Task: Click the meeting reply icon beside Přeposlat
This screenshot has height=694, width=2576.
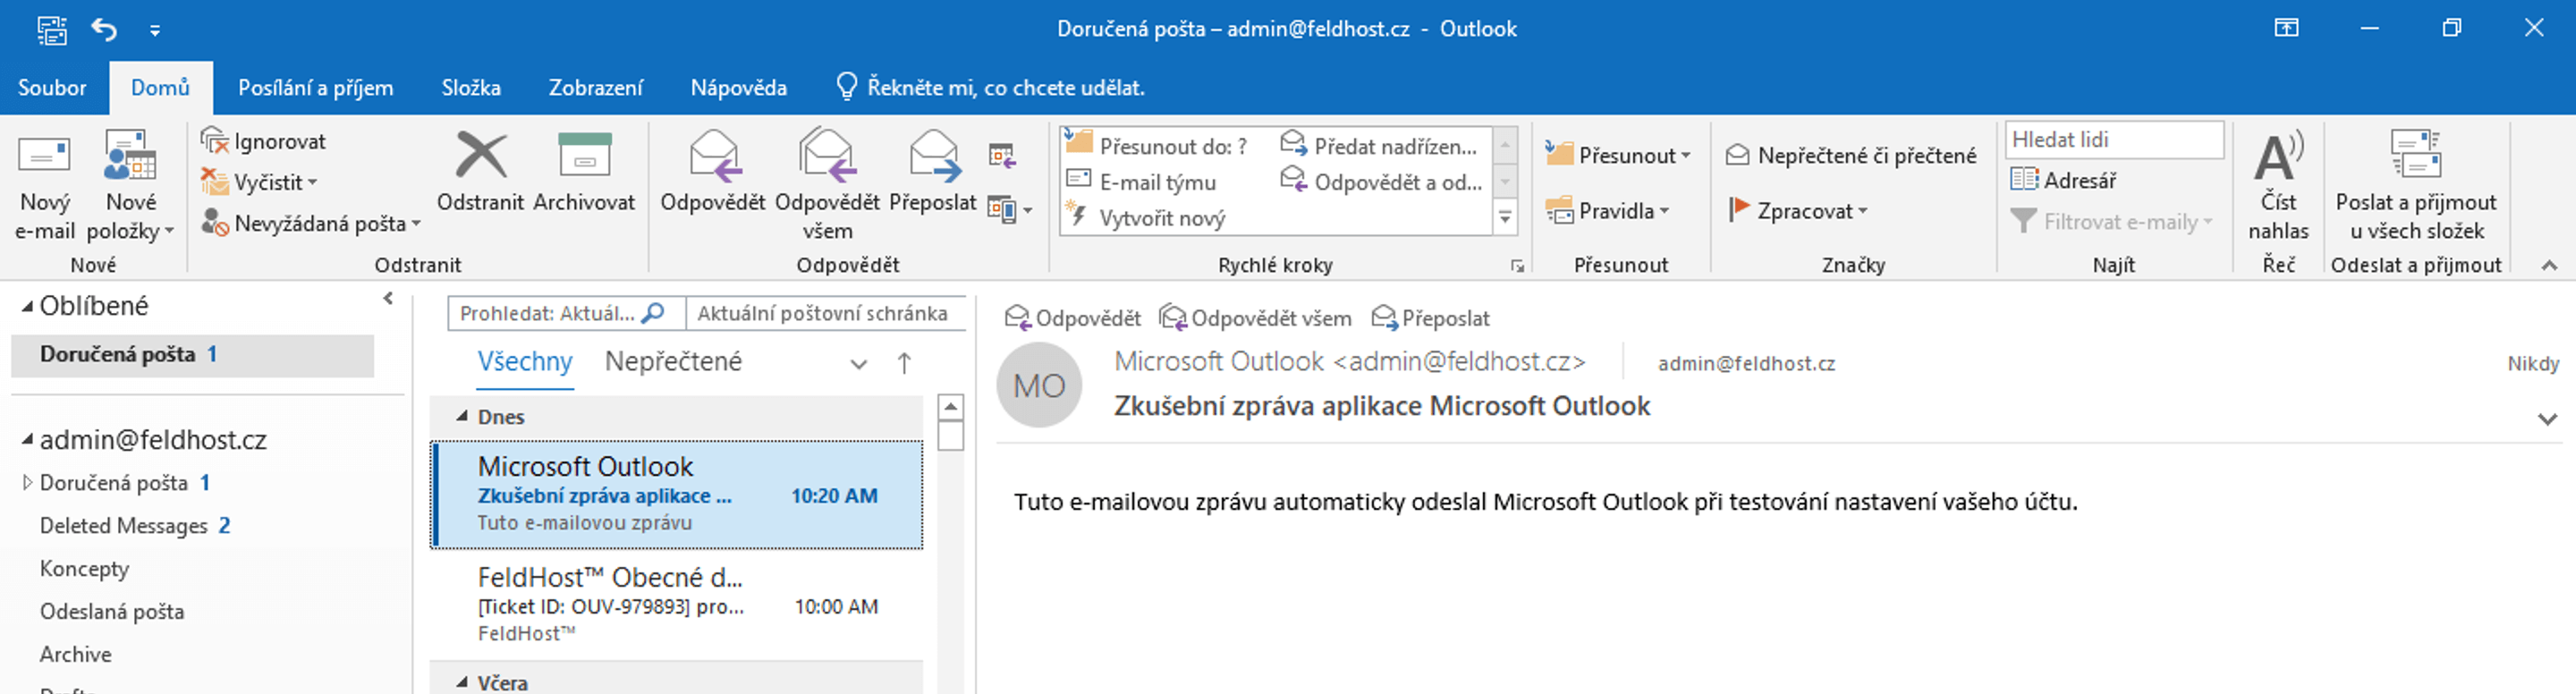Action: [1002, 155]
